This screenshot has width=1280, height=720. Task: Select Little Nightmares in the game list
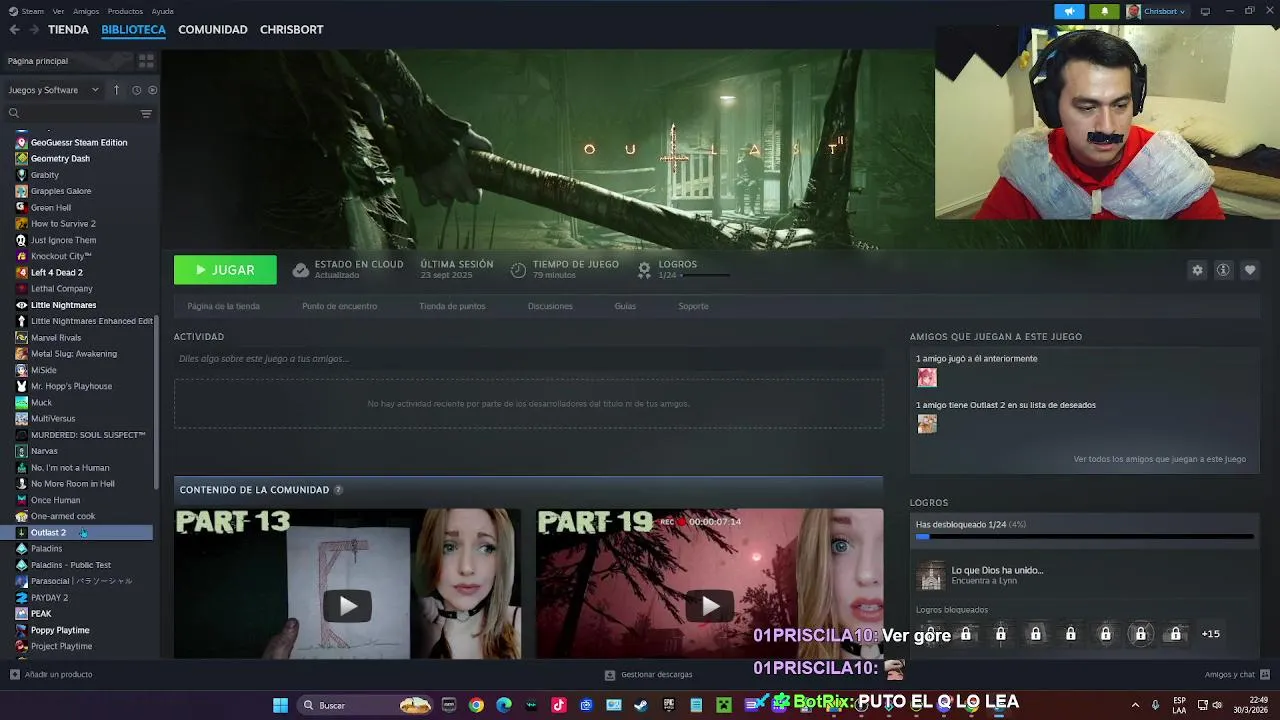(x=63, y=305)
